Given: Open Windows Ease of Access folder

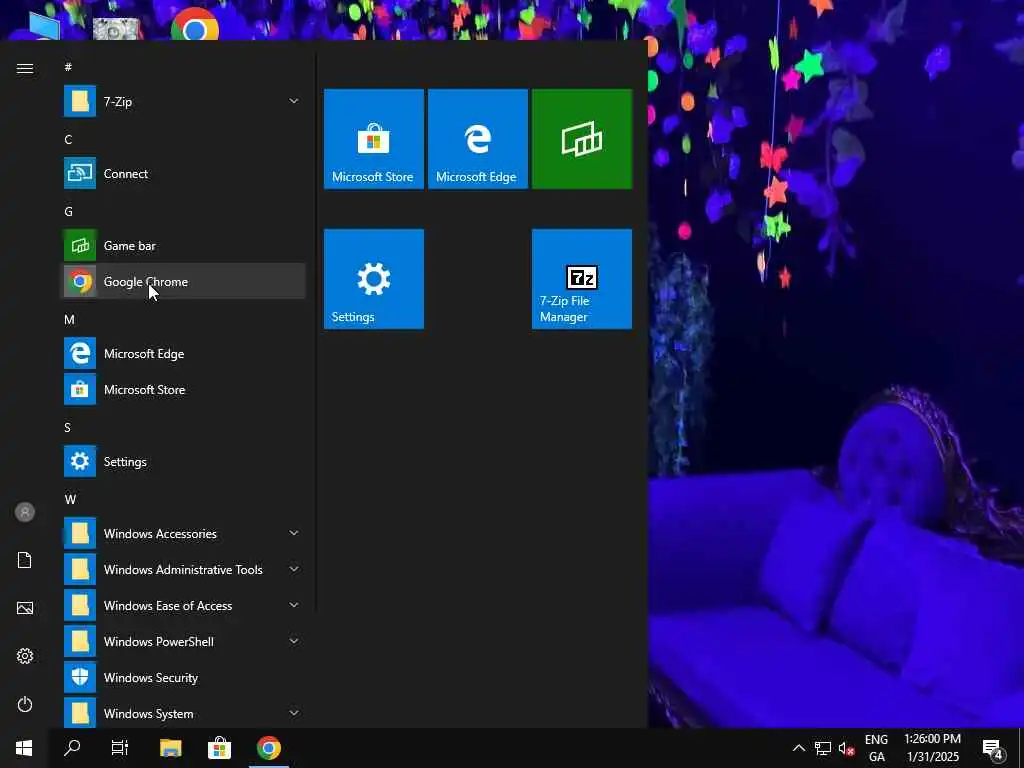Looking at the screenshot, I should [x=183, y=605].
